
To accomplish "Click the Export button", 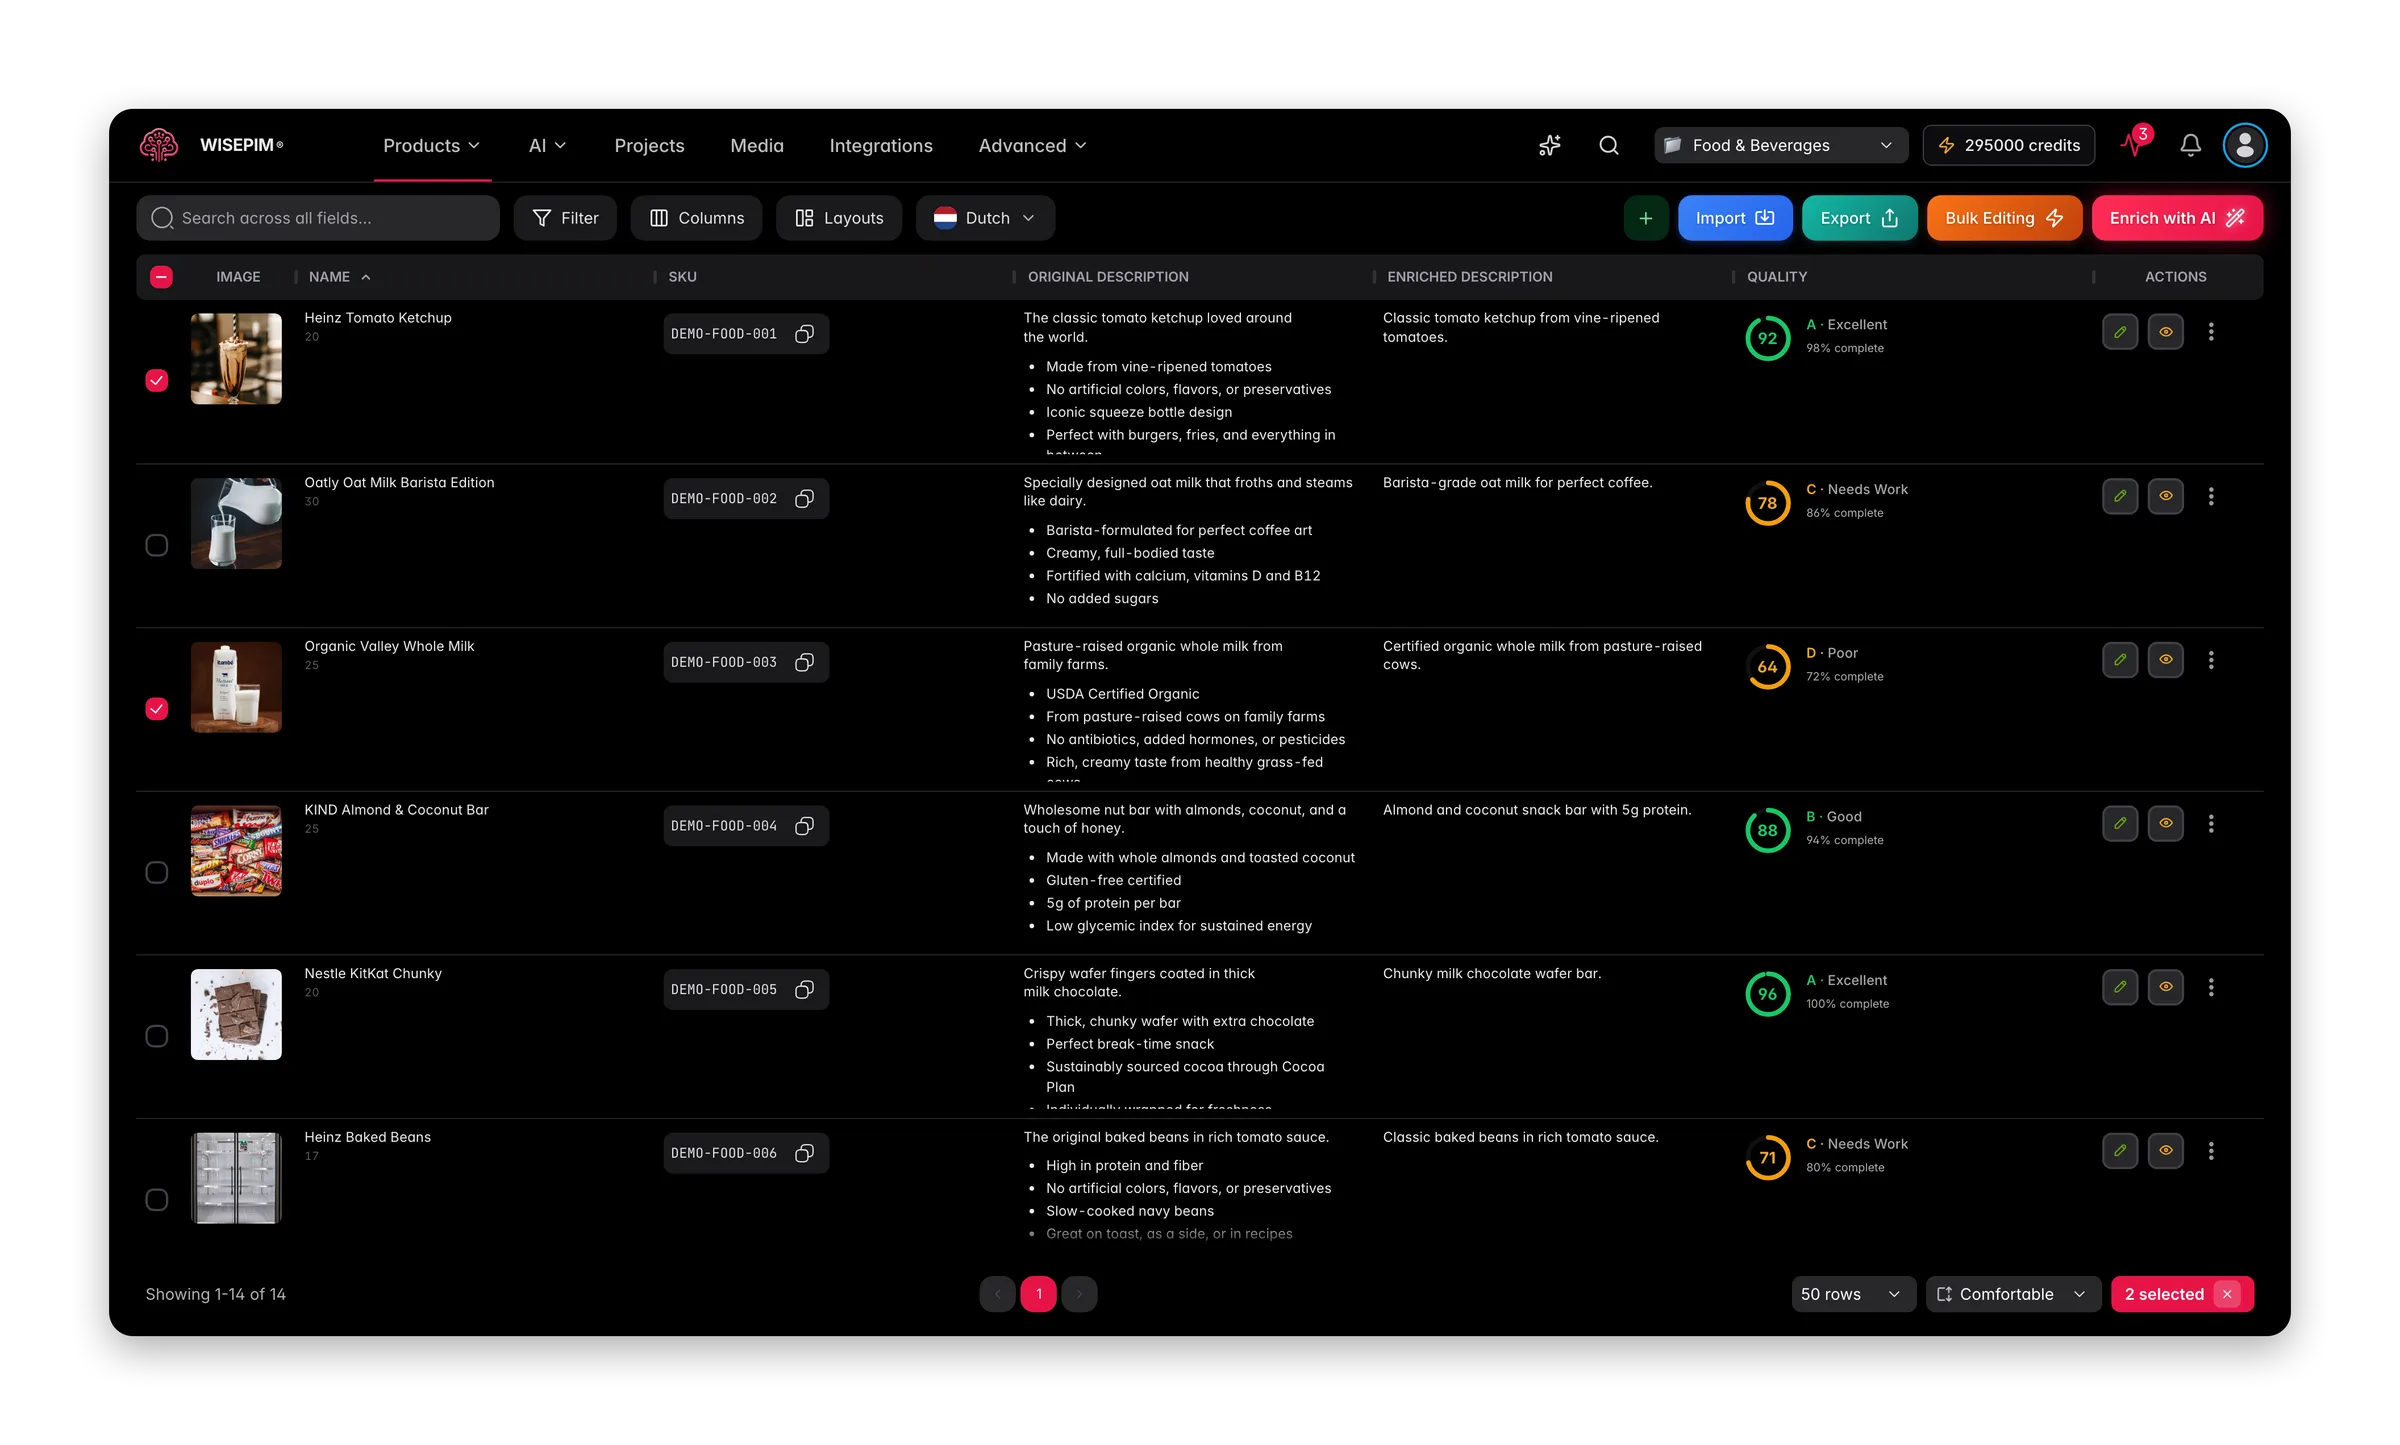I will 1859,218.
